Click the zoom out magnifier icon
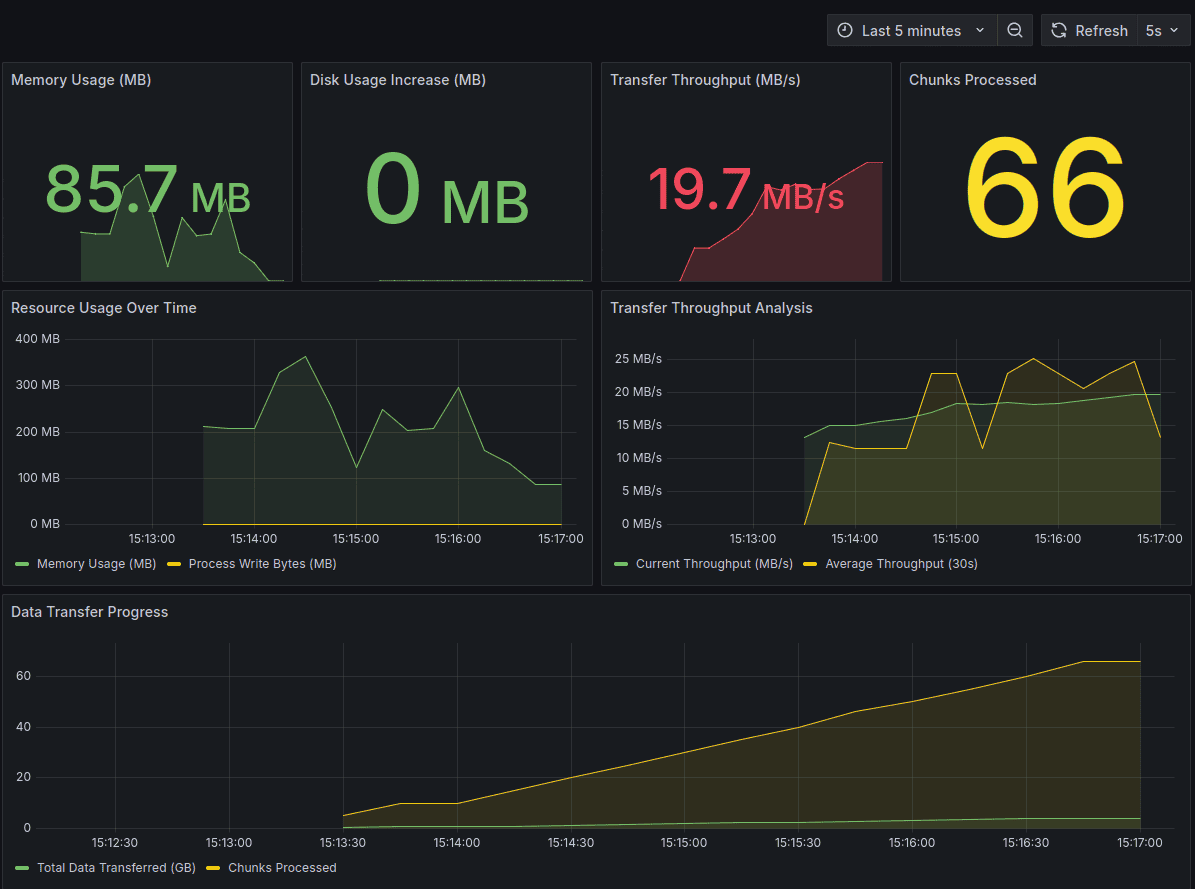This screenshot has width=1195, height=889. tap(1014, 31)
